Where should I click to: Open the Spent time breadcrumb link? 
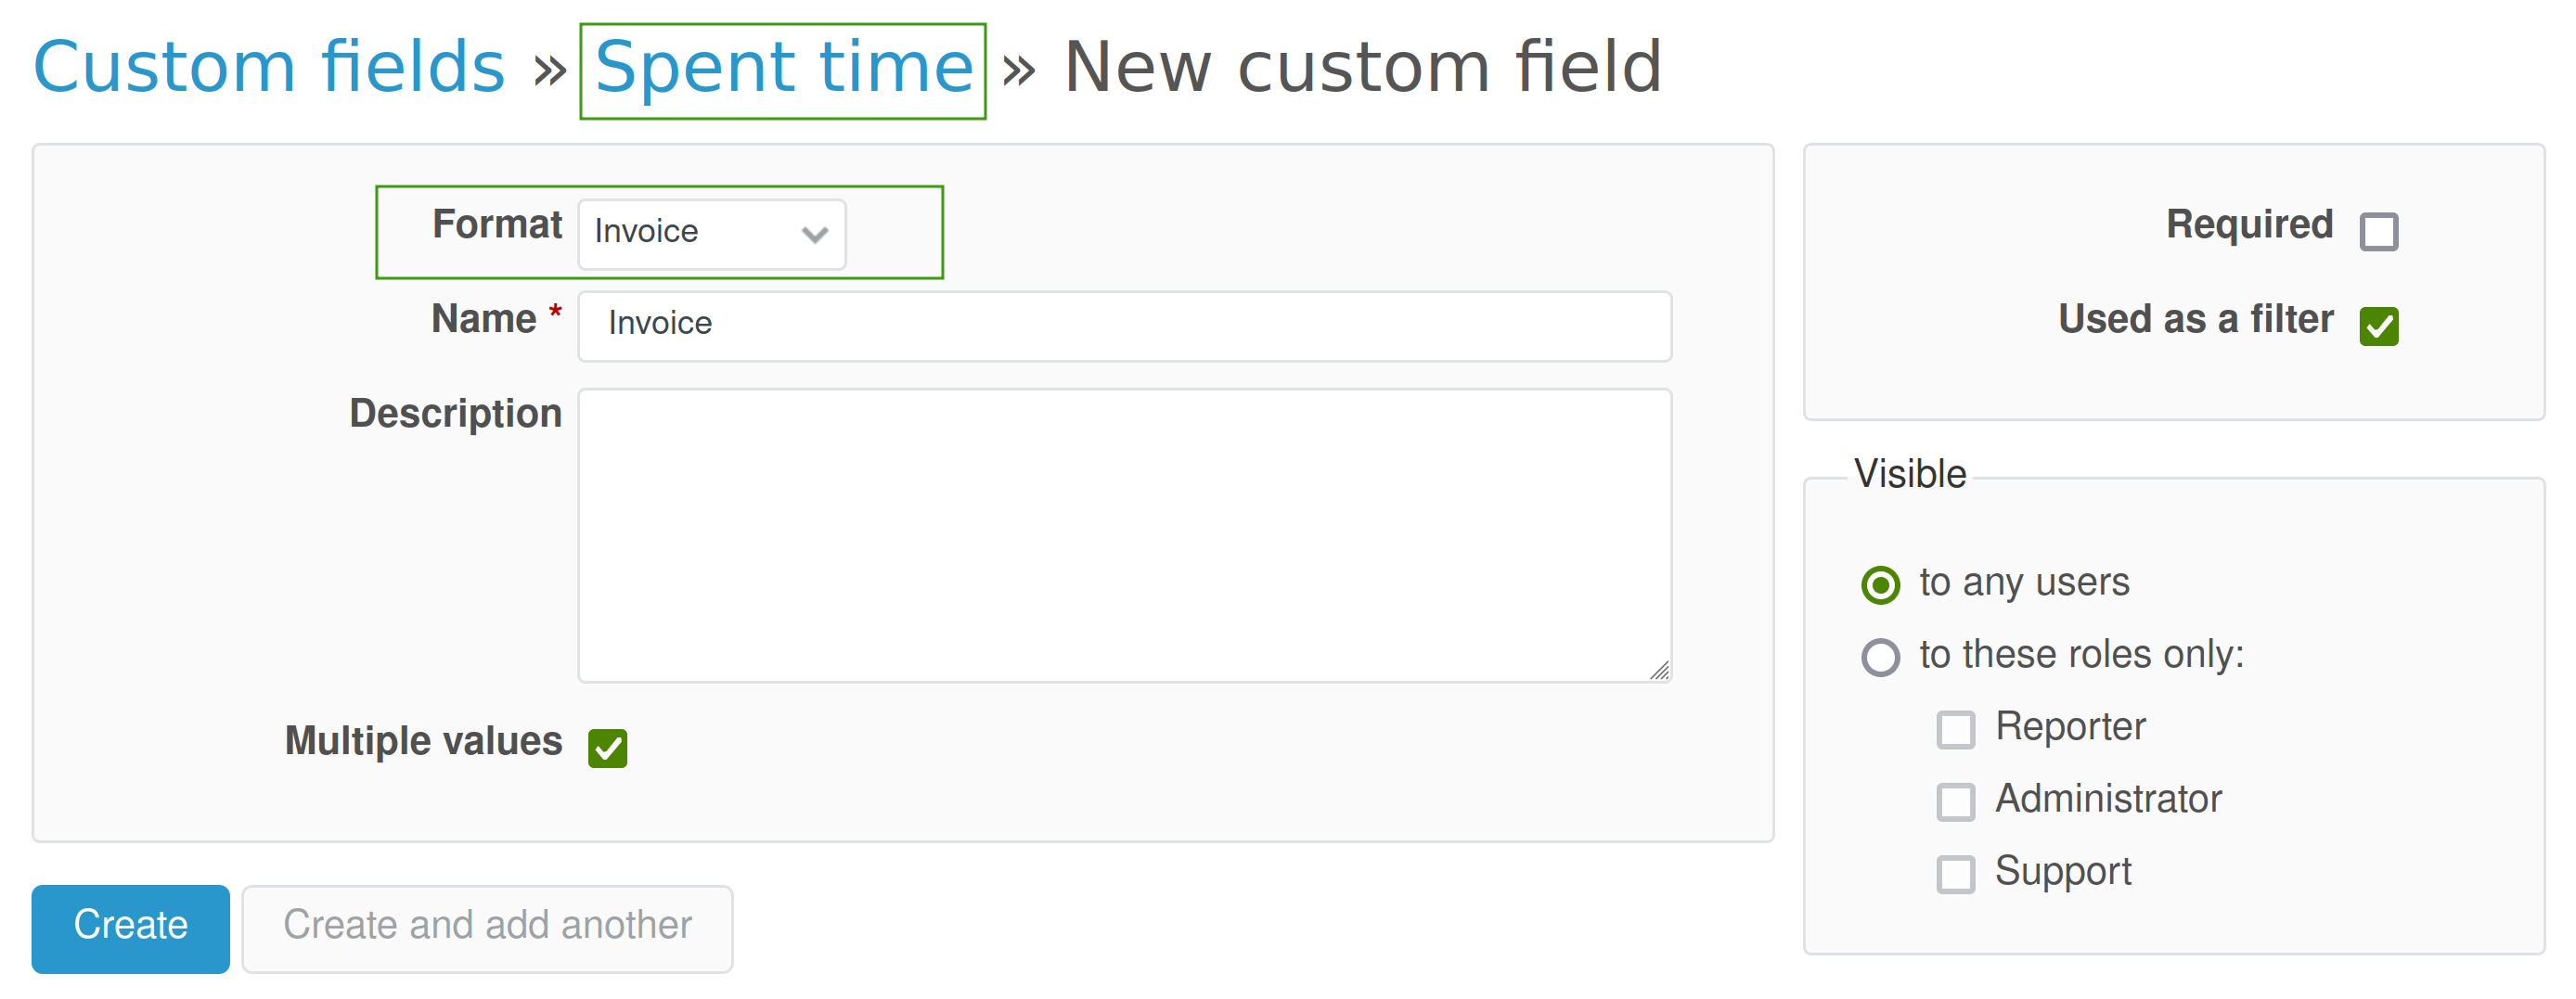pyautogui.click(x=783, y=68)
